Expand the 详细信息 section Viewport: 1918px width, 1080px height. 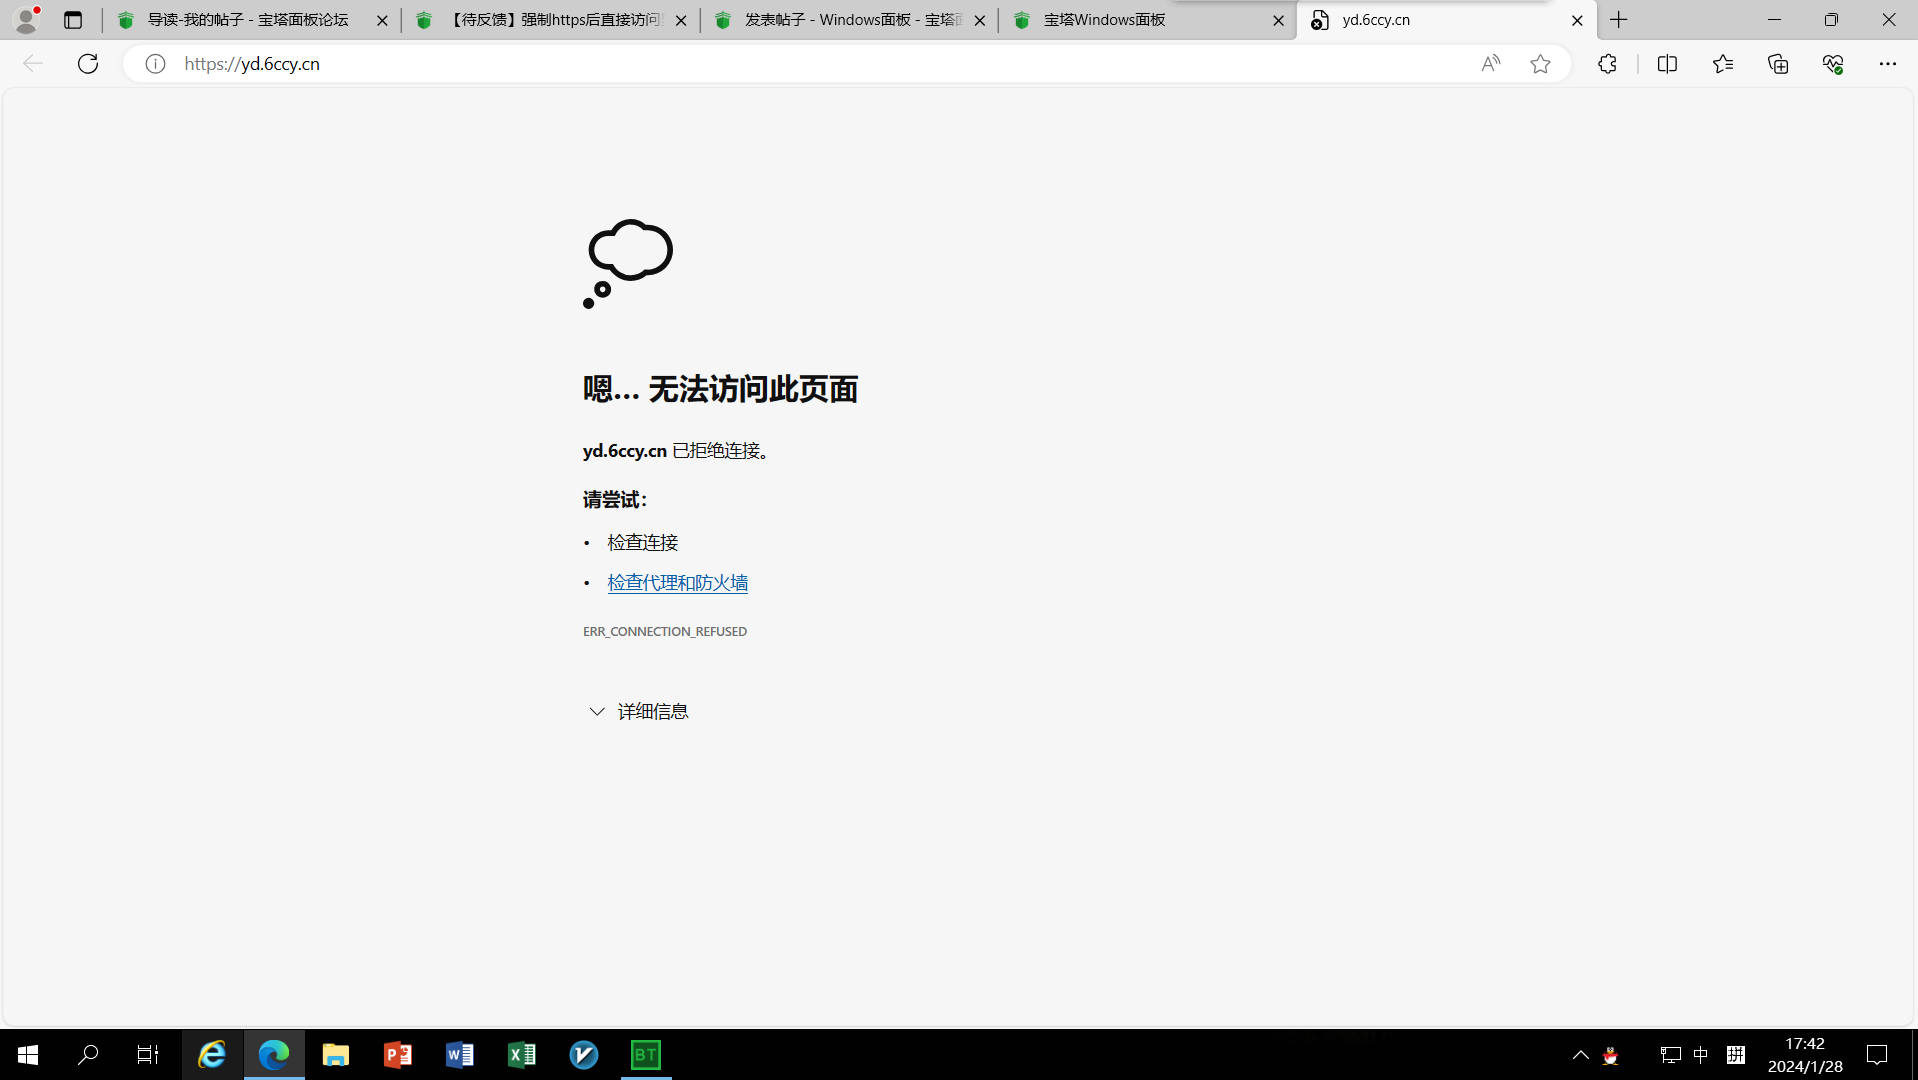coord(639,711)
